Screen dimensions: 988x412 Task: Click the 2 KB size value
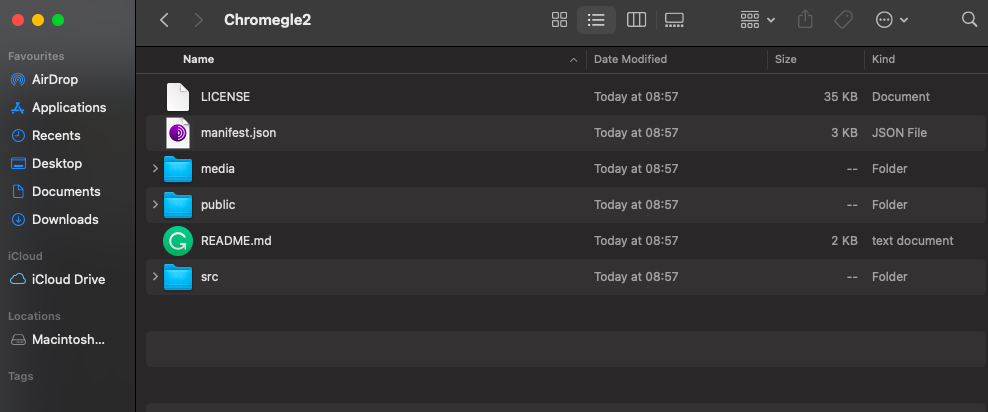click(x=844, y=241)
